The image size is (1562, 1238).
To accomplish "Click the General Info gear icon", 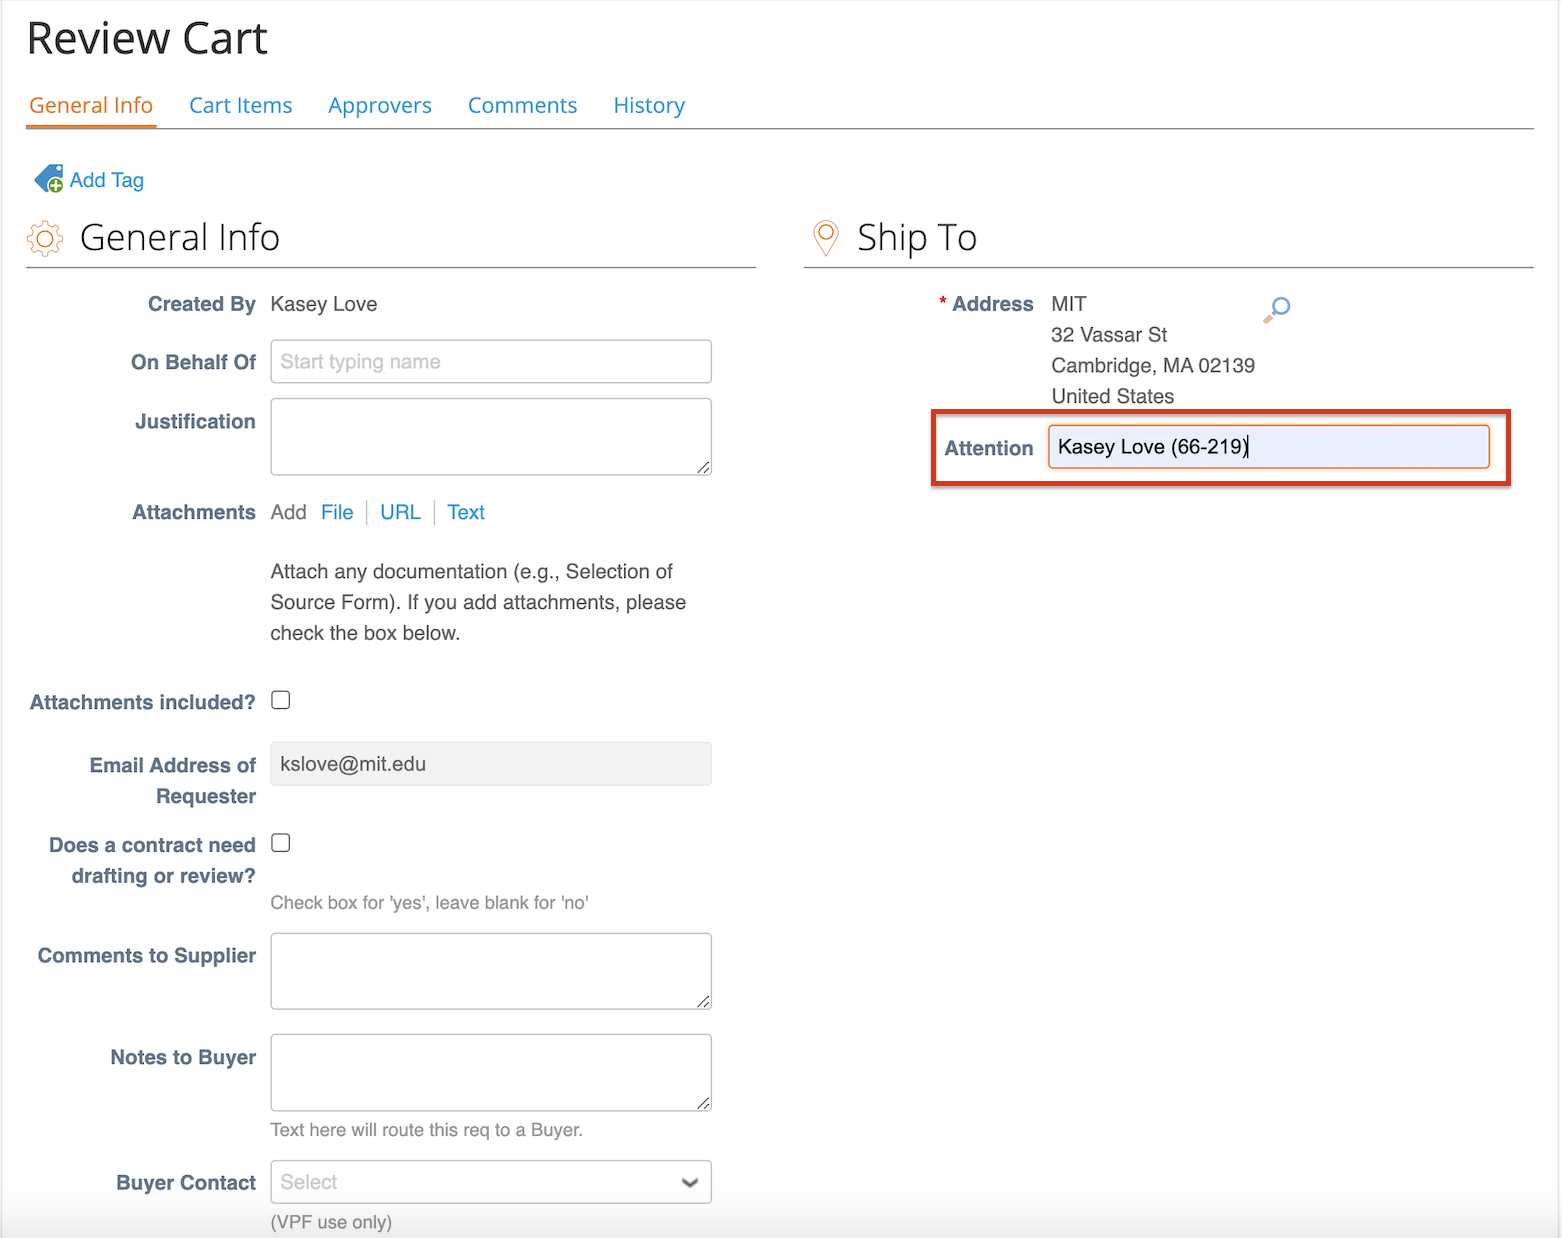I will click(45, 238).
